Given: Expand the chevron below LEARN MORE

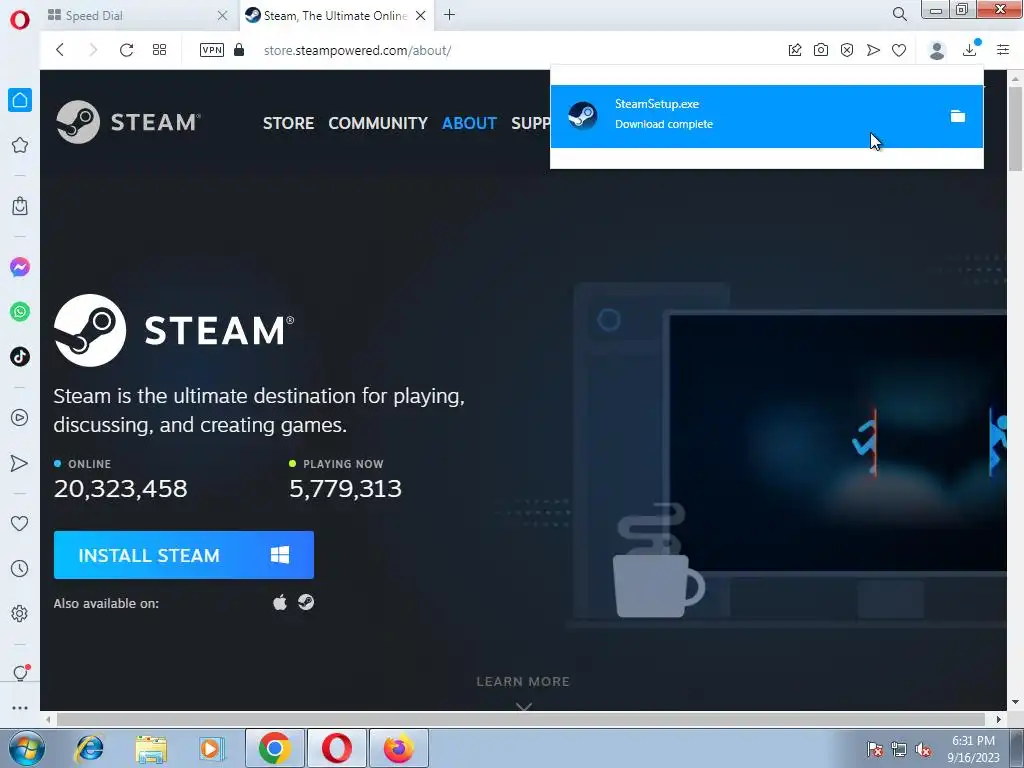Looking at the screenshot, I should [x=523, y=706].
